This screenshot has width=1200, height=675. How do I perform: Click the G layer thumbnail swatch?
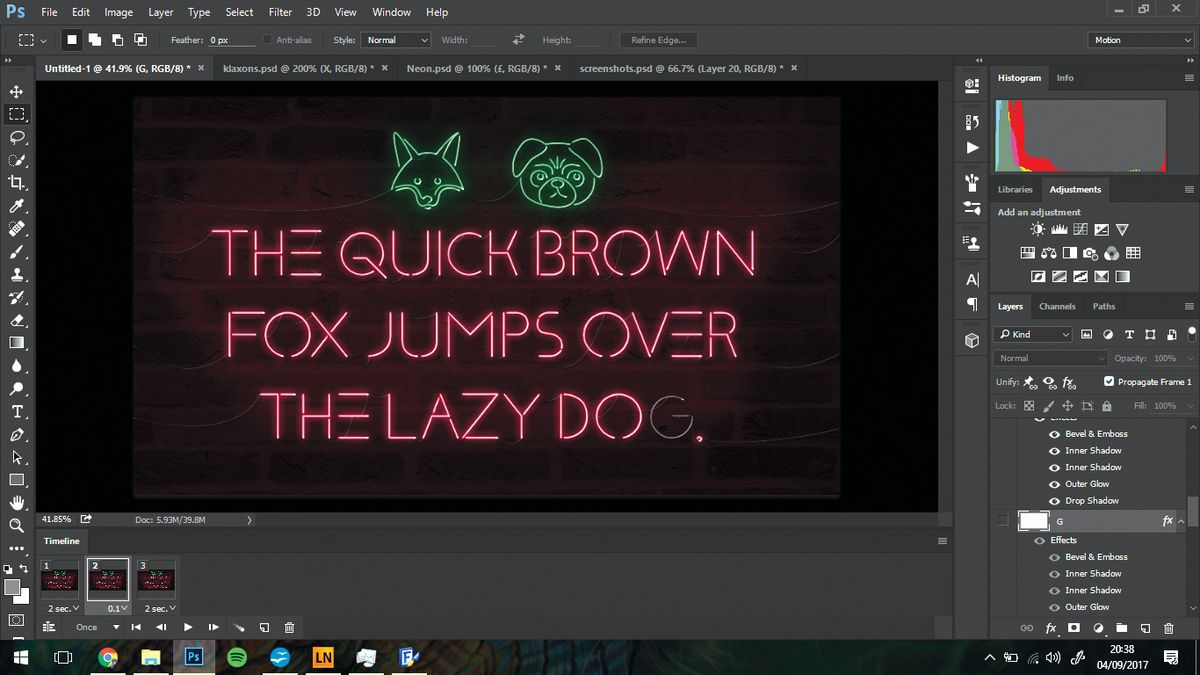pos(1036,520)
